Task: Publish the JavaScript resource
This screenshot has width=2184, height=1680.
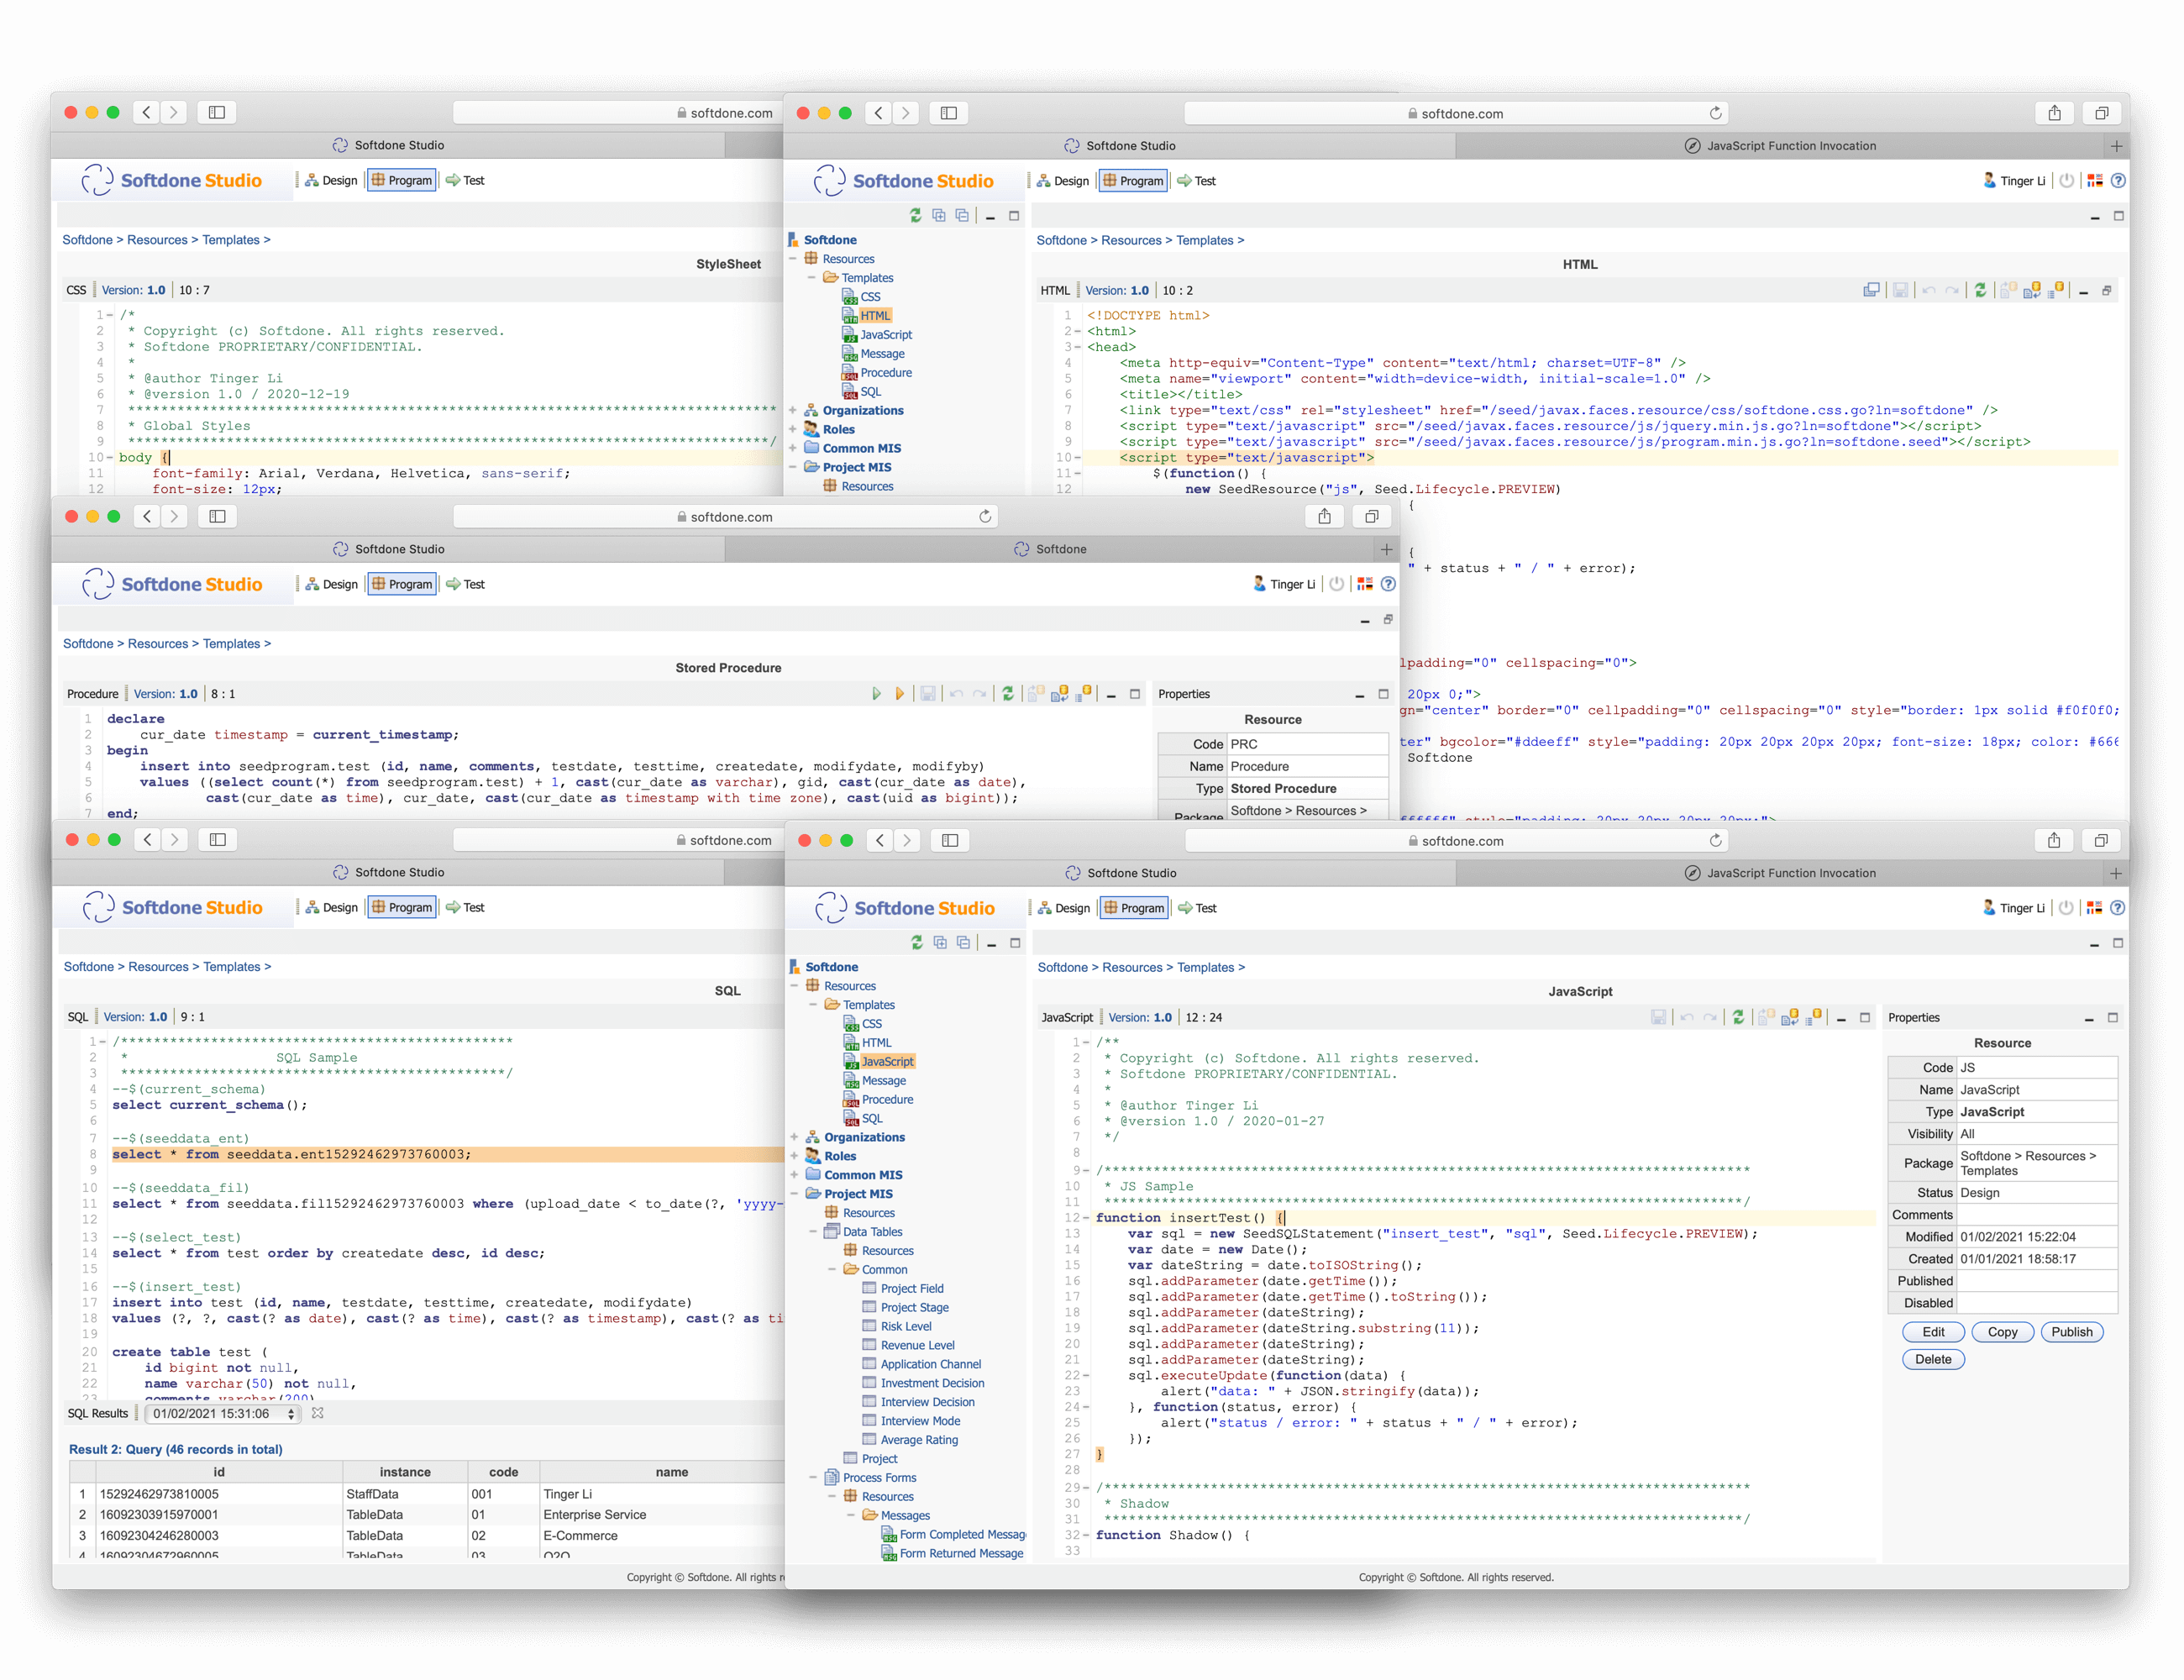Action: coord(2071,1332)
